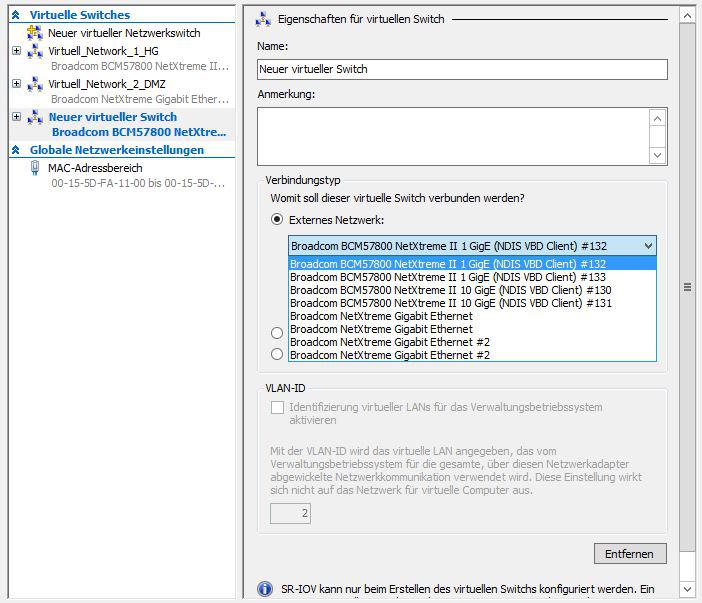Enable VLAN identification checkbox for Verwaltungsbetriebssystem
The height and width of the screenshot is (603, 702).
coord(277,407)
